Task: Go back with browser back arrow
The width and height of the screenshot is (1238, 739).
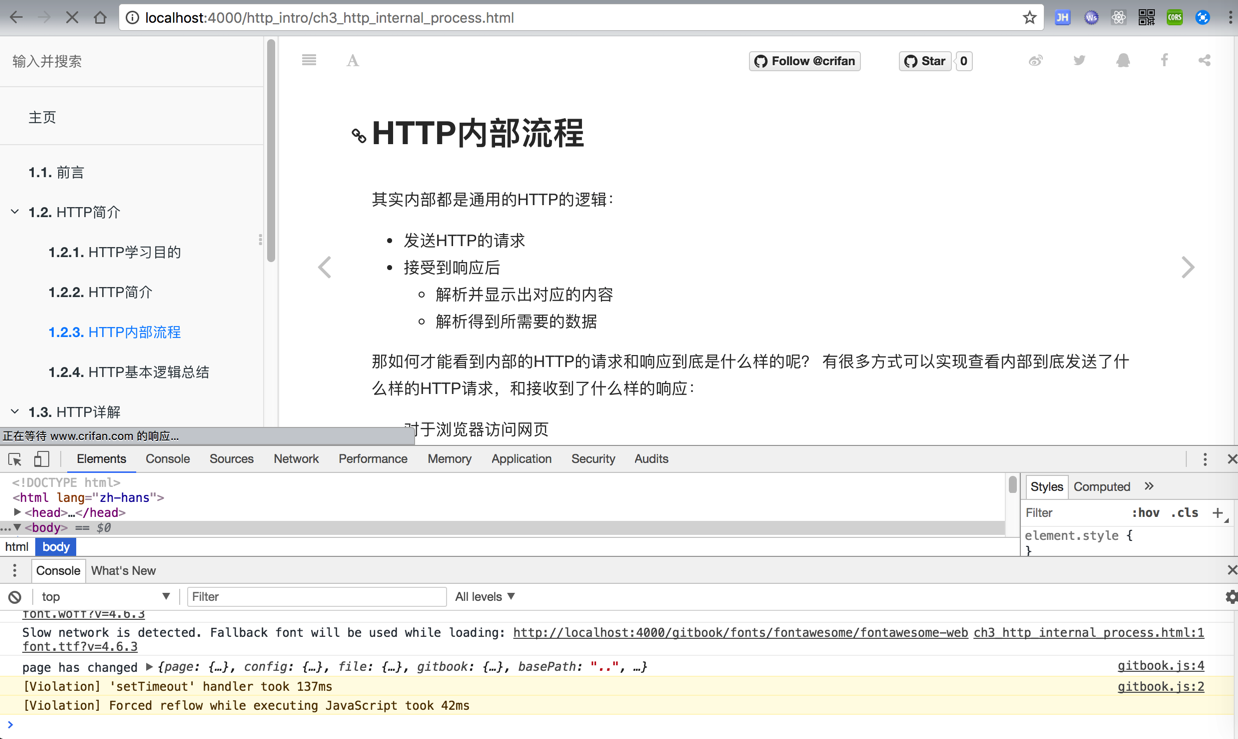Action: 16,18
